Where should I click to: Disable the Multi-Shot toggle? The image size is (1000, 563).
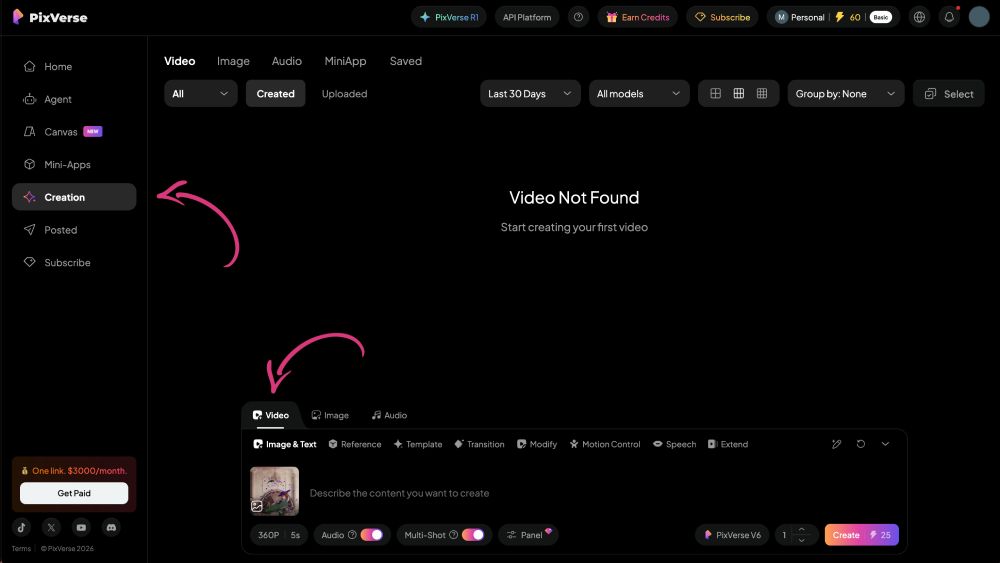tap(473, 535)
